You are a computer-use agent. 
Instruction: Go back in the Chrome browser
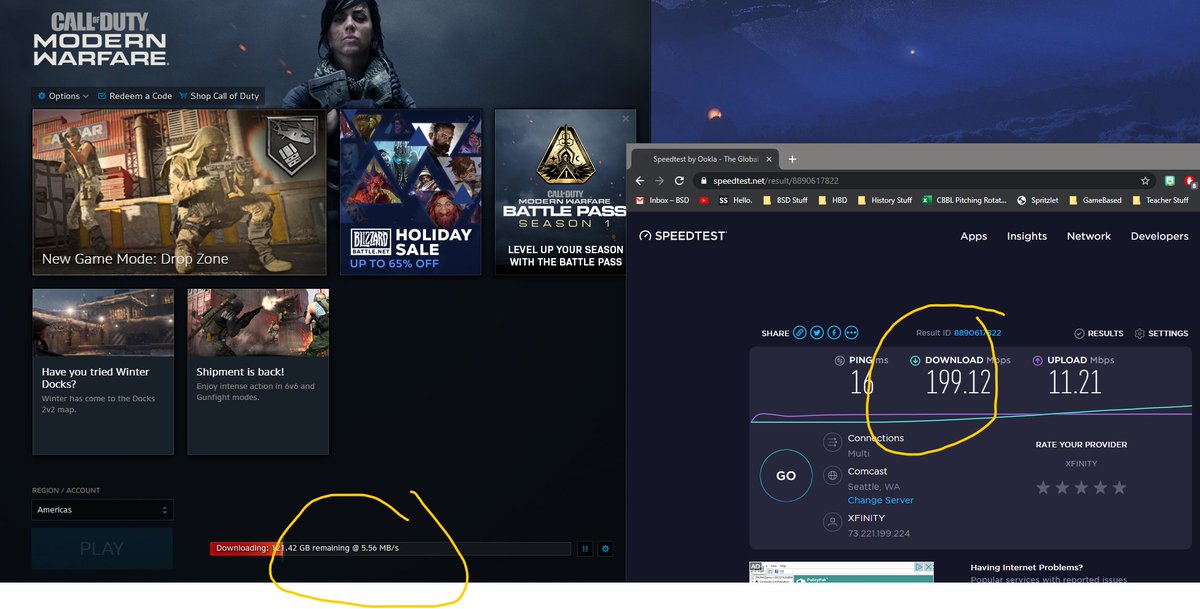click(x=641, y=181)
